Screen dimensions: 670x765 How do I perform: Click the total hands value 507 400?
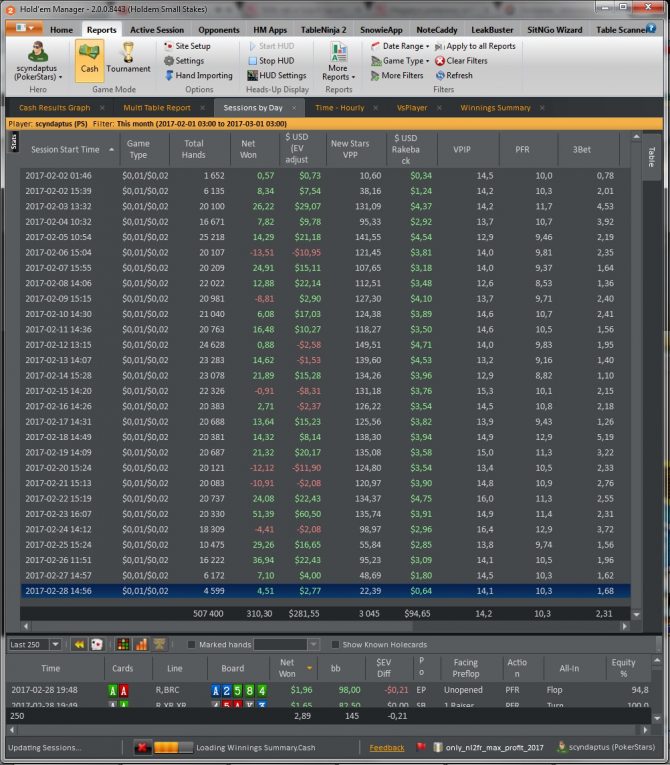click(208, 613)
